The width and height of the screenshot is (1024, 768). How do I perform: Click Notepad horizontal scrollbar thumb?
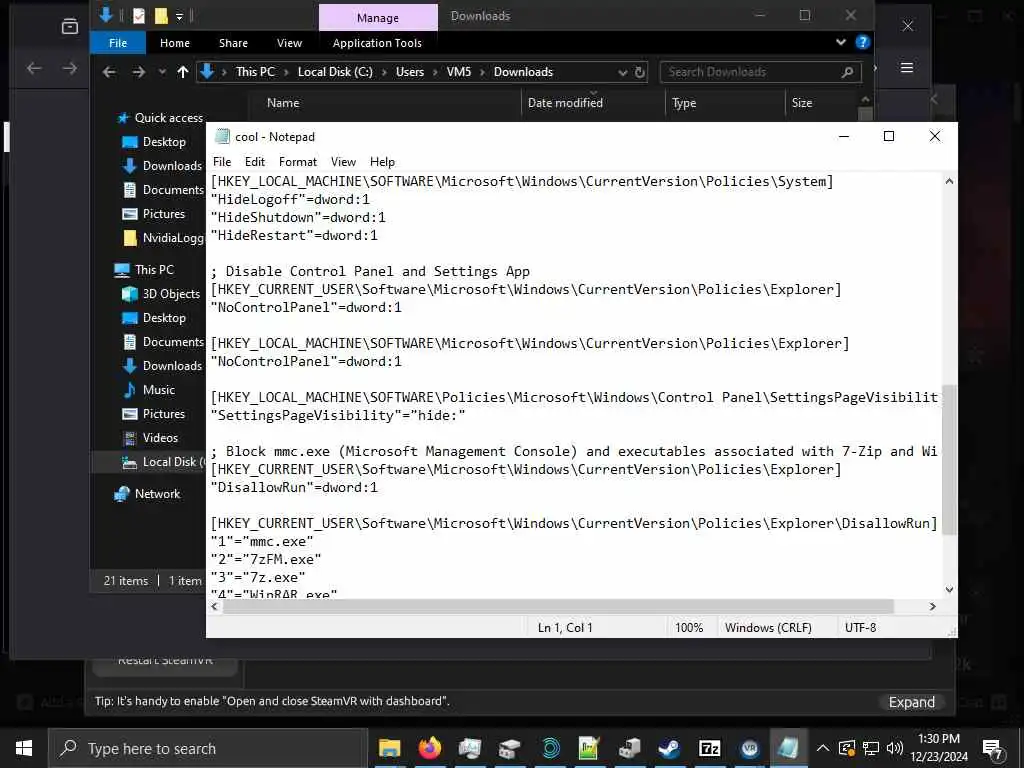(x=558, y=607)
